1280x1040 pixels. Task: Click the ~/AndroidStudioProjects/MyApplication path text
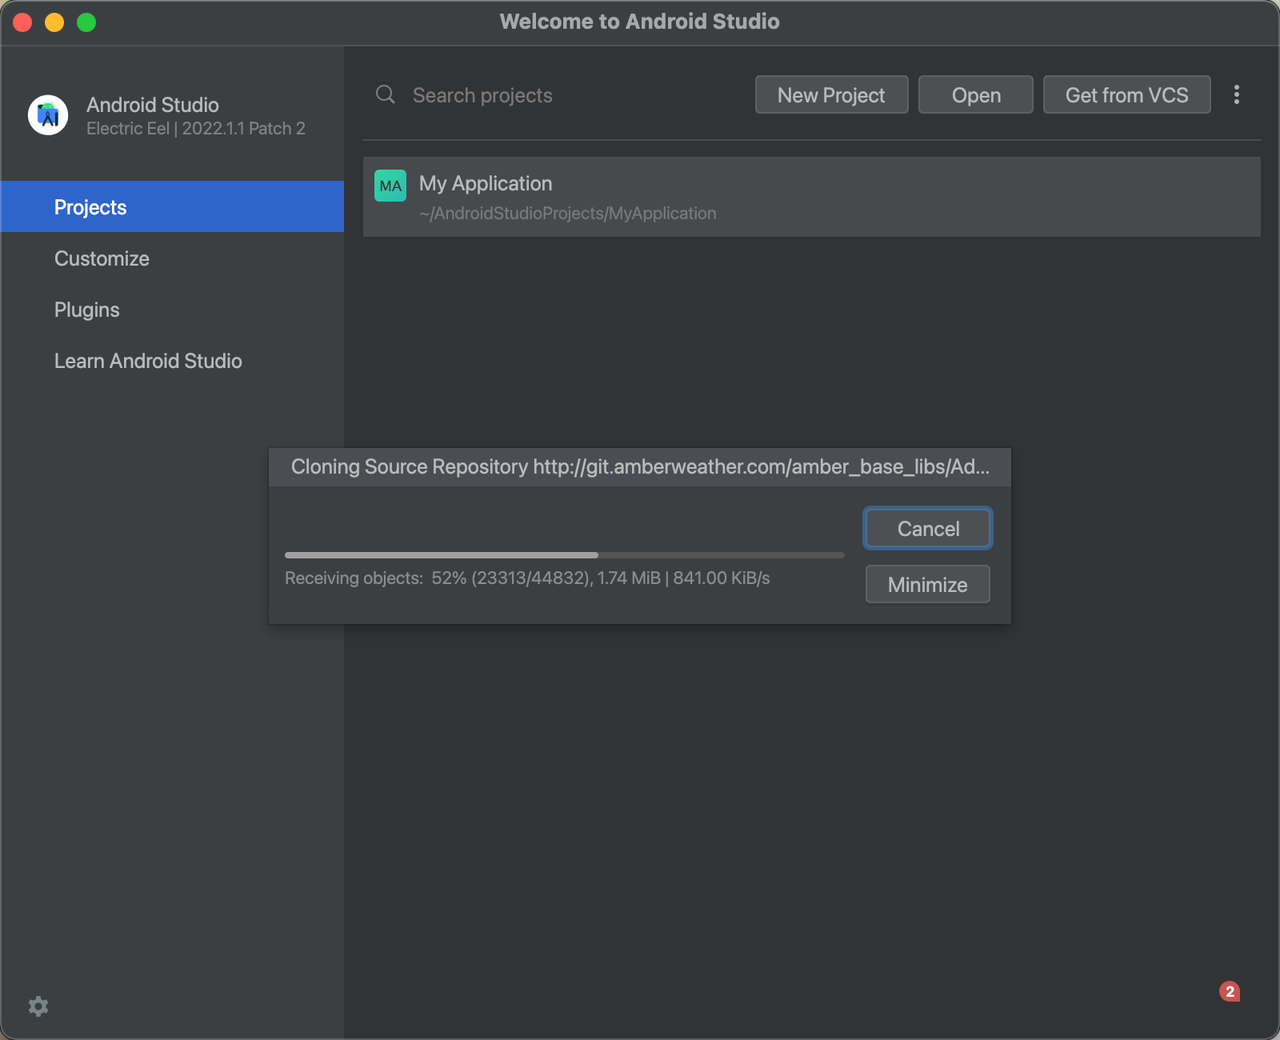click(x=567, y=213)
